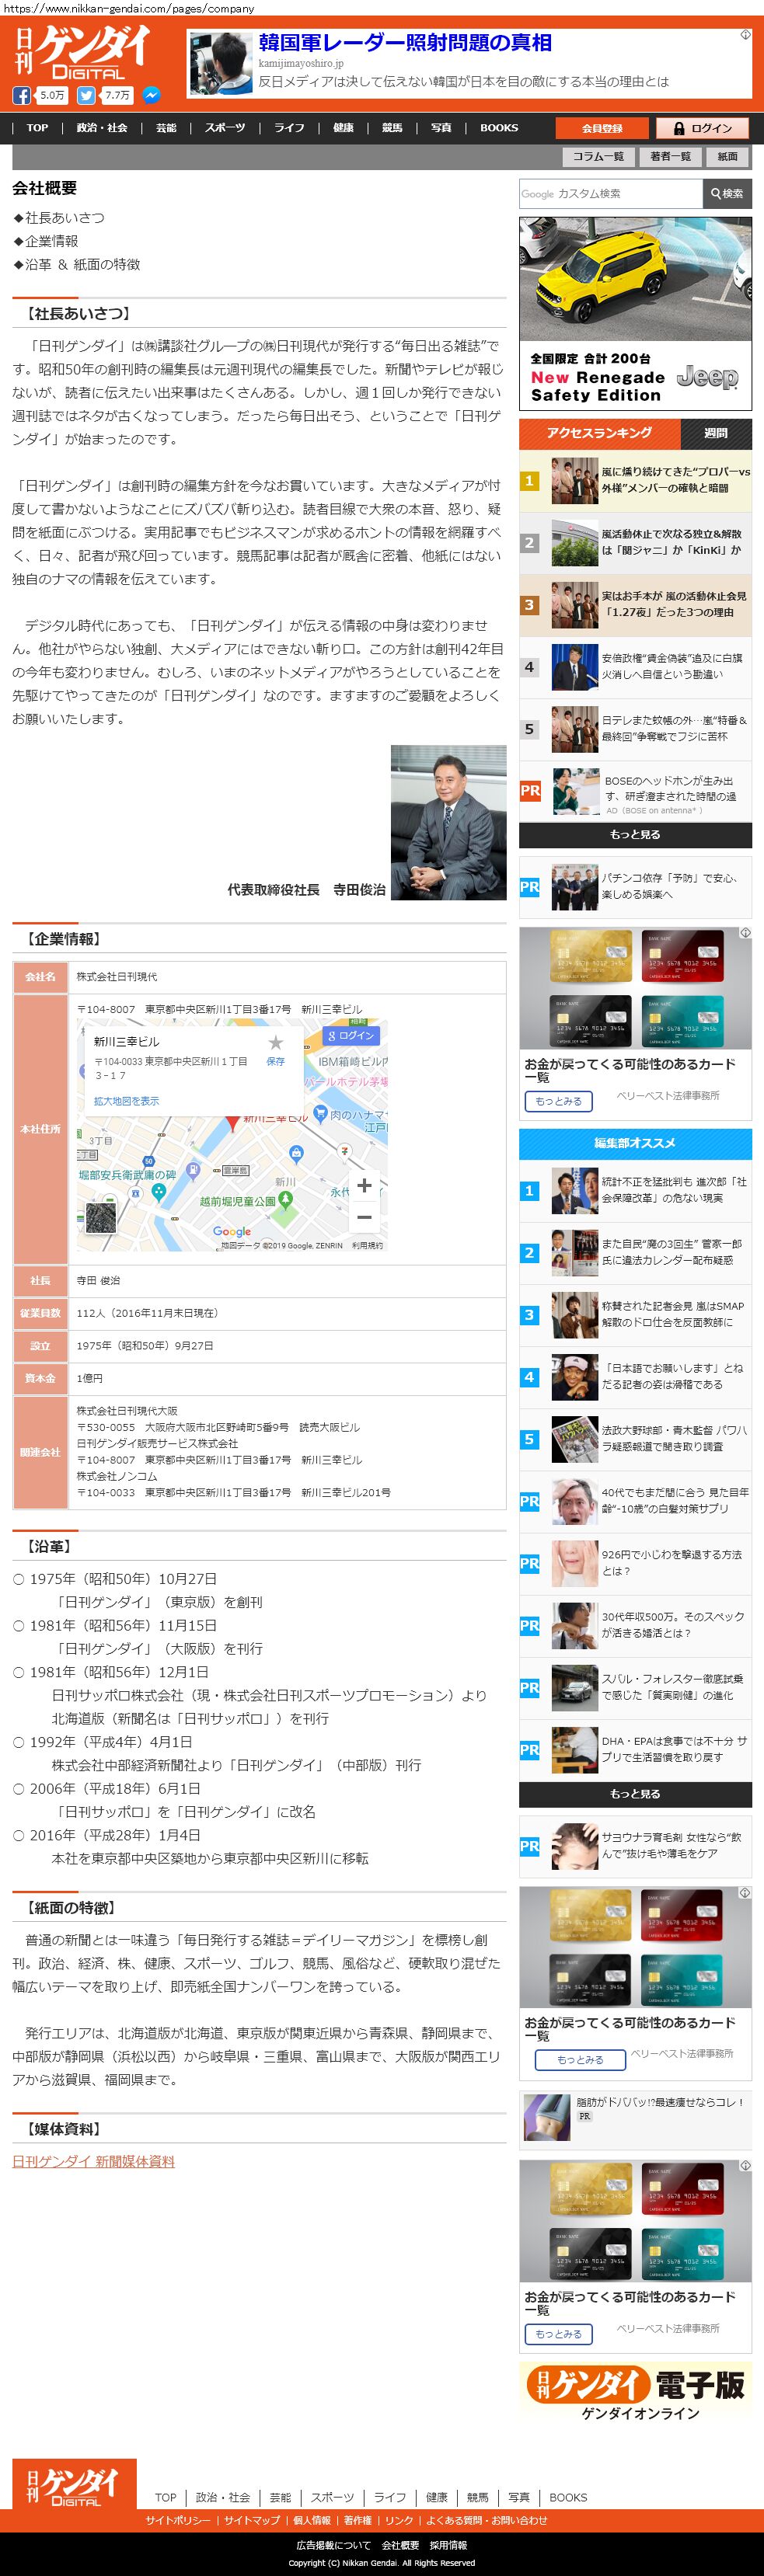Image resolution: width=764 pixels, height=2576 pixels.
Task: Select the アクセスランキング tab
Action: click(x=599, y=433)
